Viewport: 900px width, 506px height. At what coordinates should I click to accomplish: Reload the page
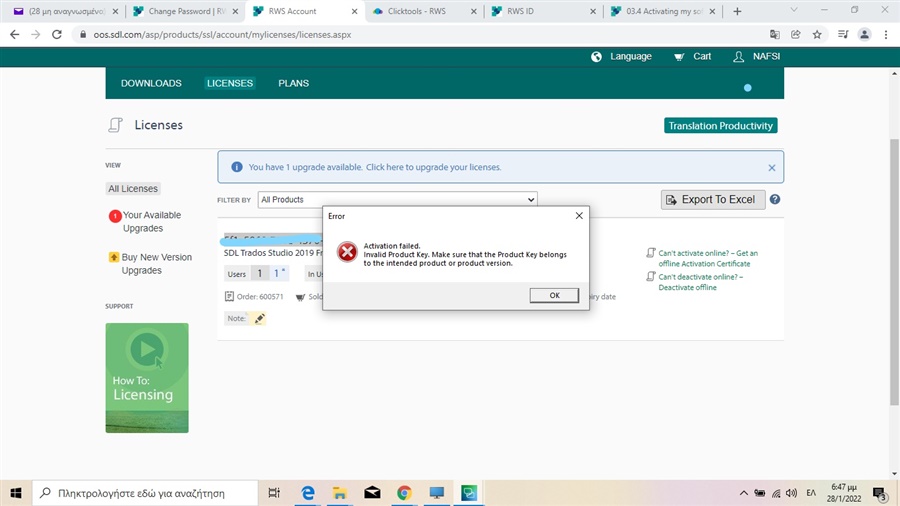coord(57,34)
